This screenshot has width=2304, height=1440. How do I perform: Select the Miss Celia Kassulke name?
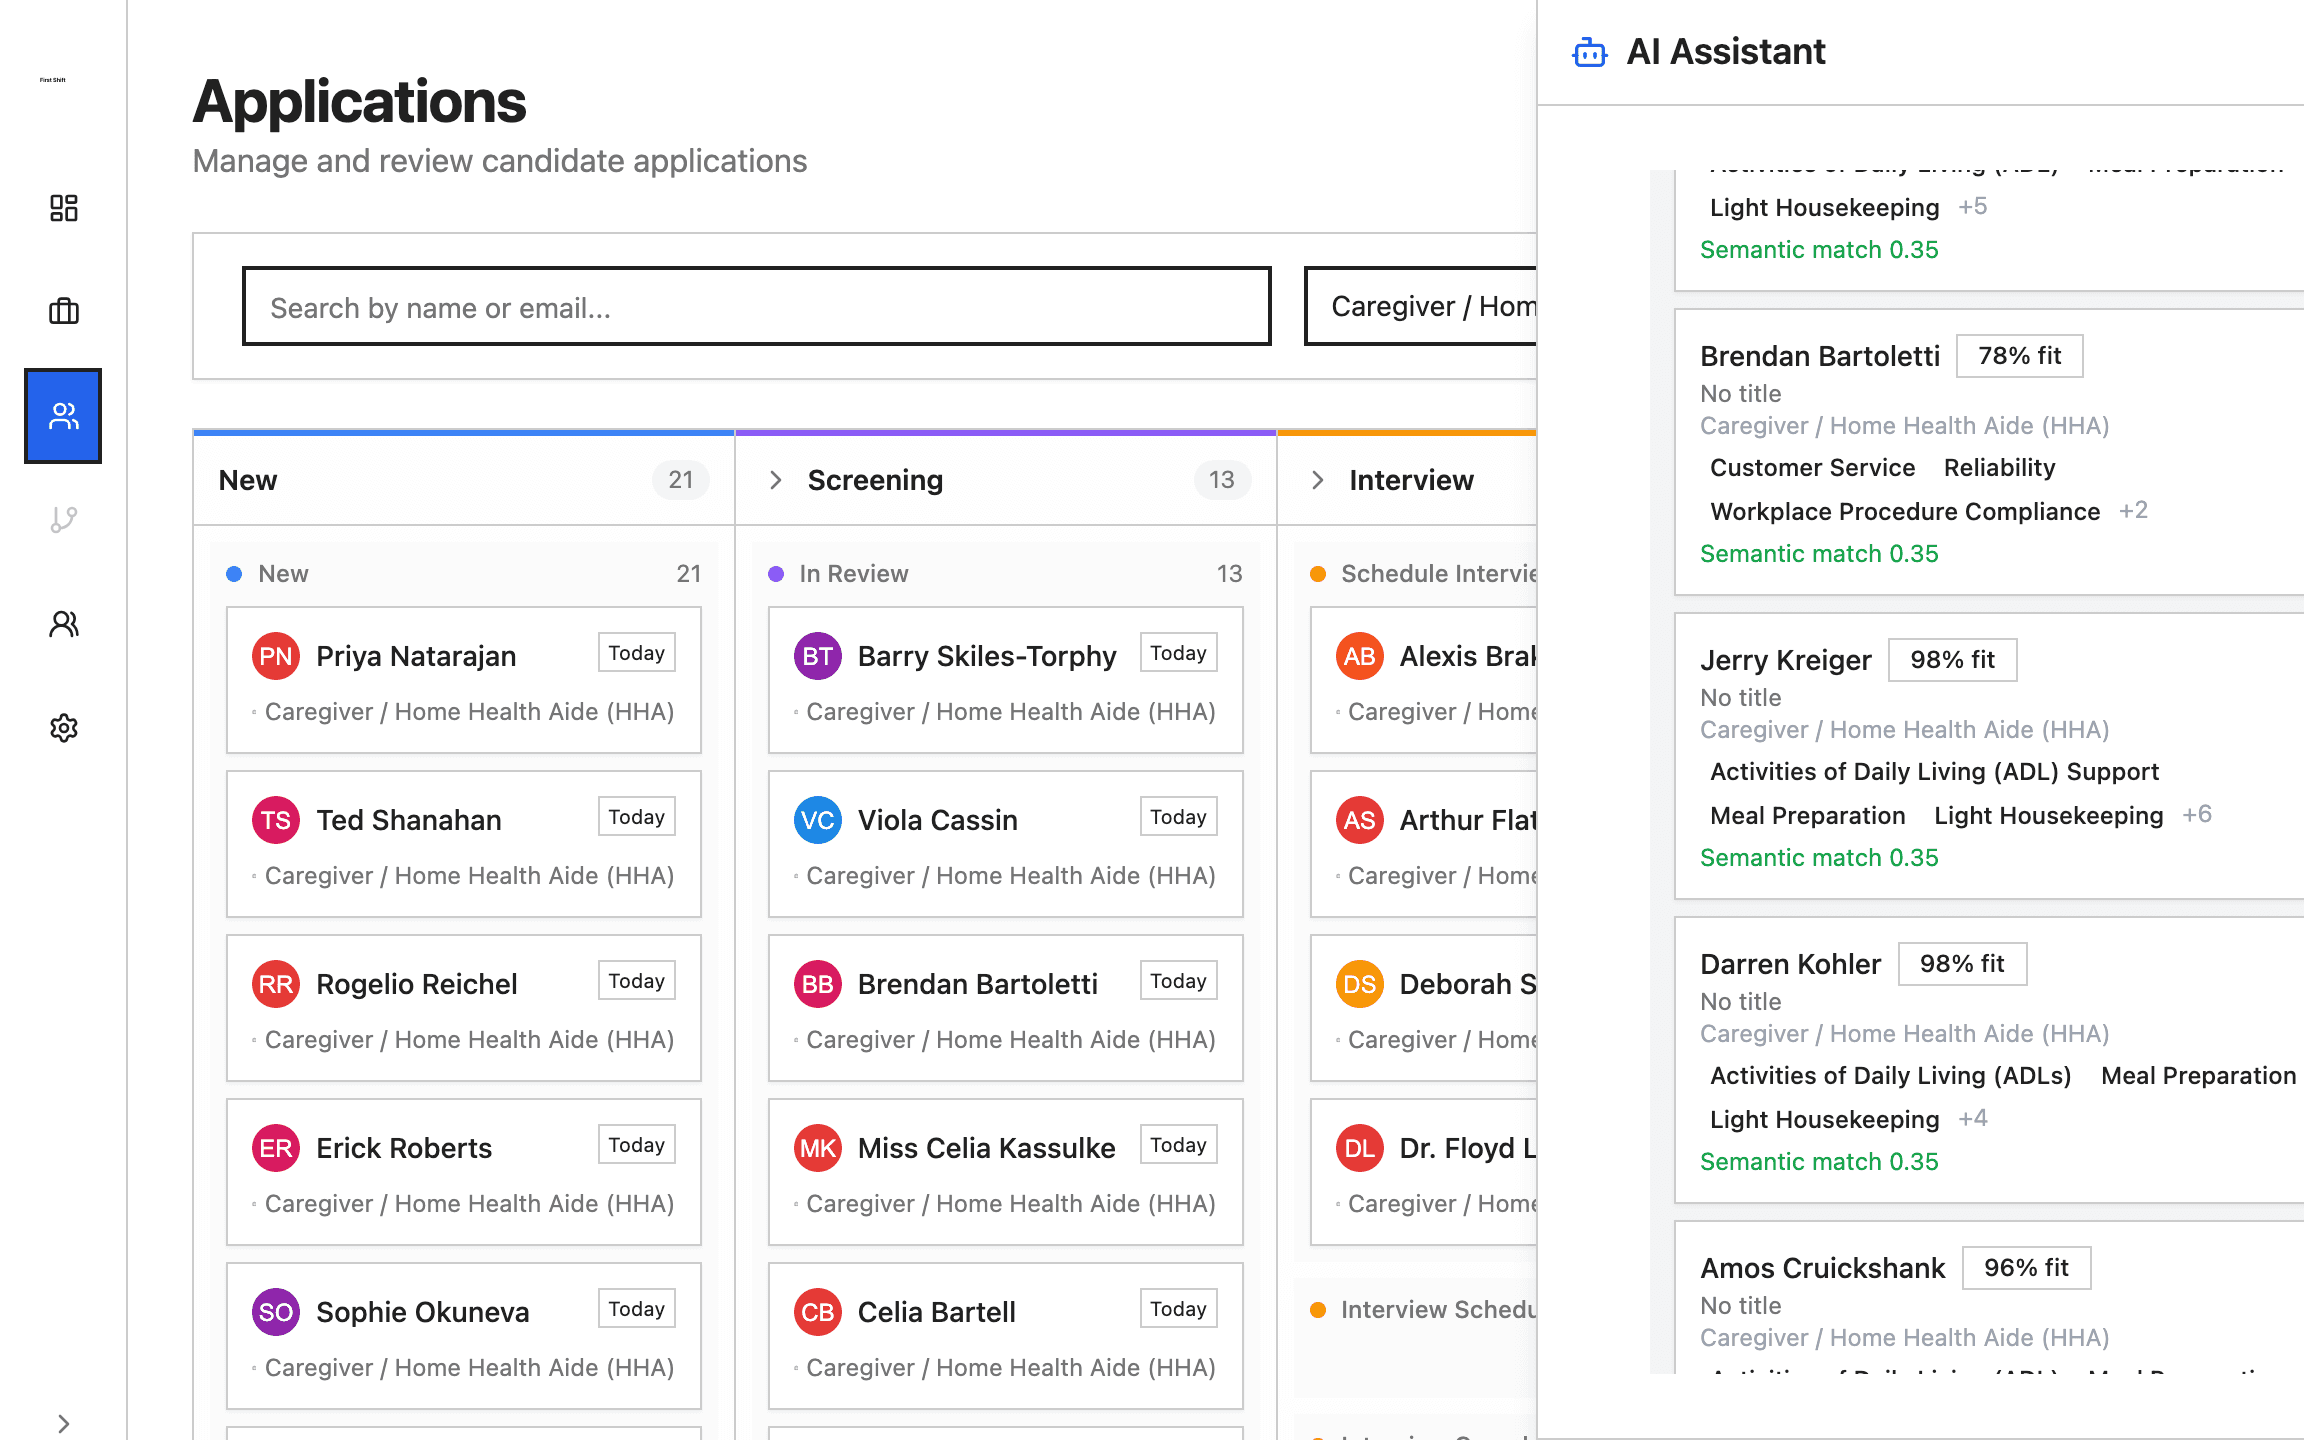coord(987,1148)
